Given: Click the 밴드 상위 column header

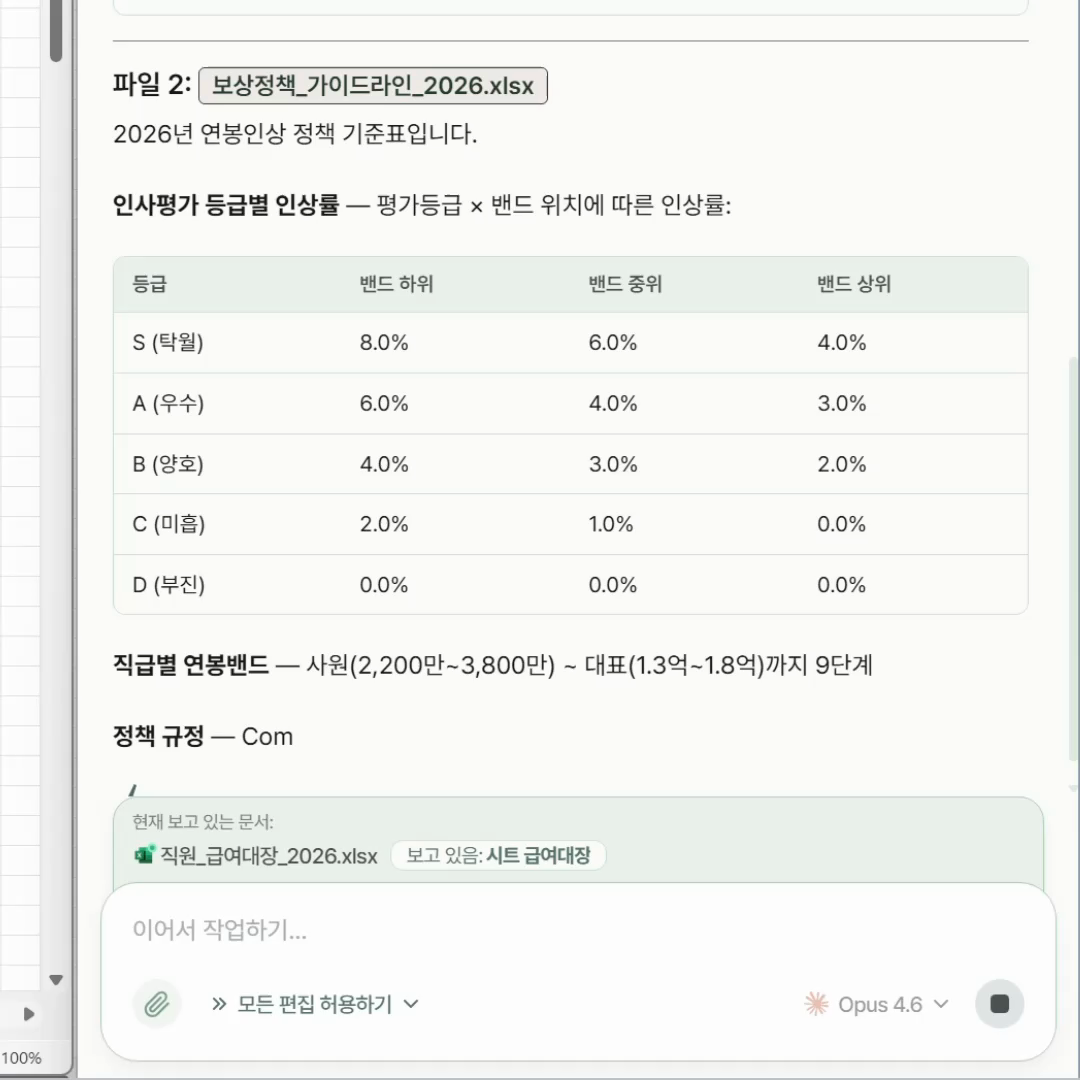Looking at the screenshot, I should pos(853,285).
